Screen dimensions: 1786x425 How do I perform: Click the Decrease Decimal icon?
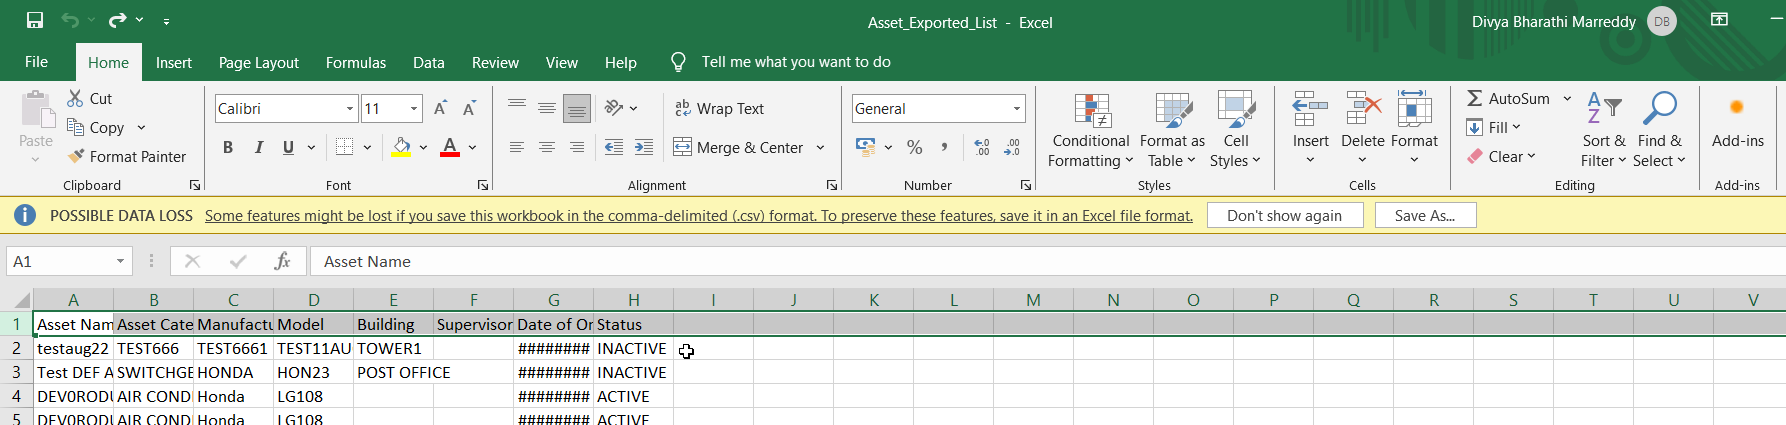(x=1012, y=147)
